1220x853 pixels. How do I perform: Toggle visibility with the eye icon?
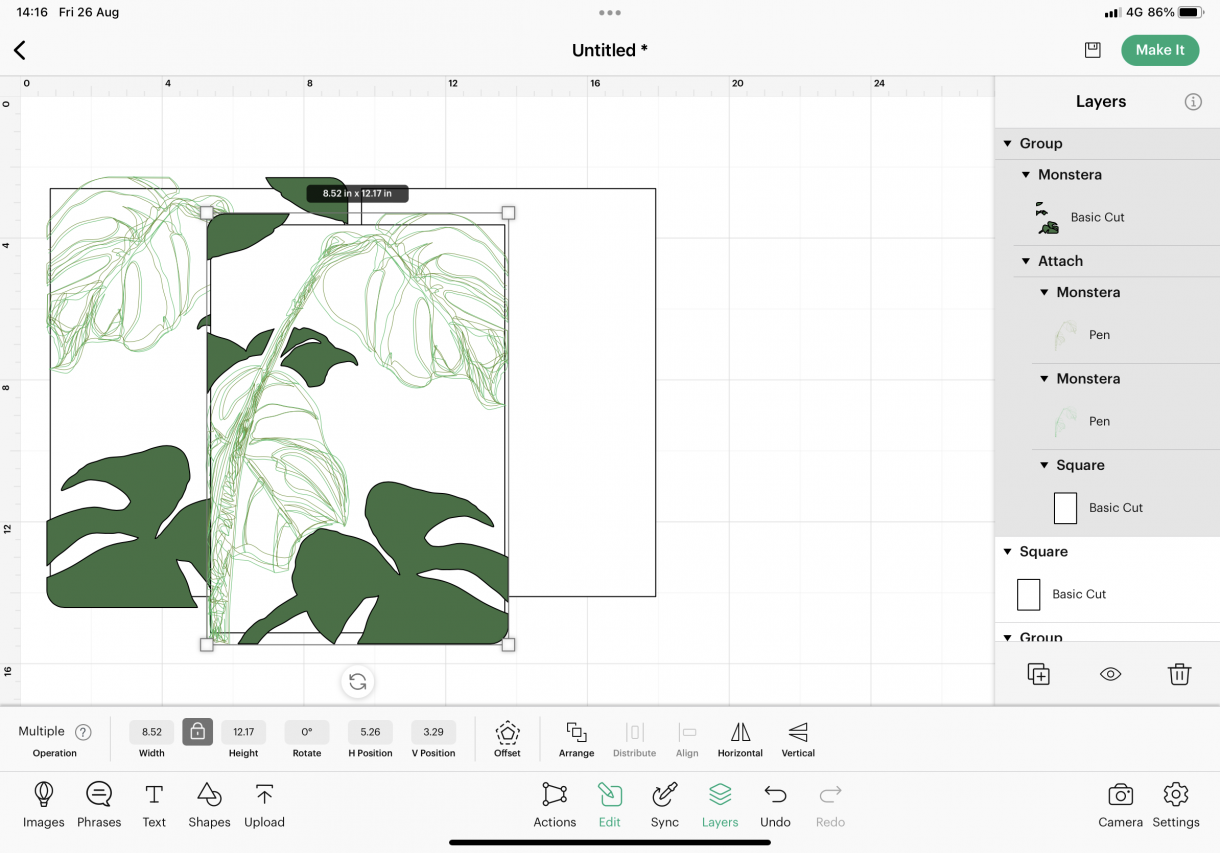coord(1110,674)
